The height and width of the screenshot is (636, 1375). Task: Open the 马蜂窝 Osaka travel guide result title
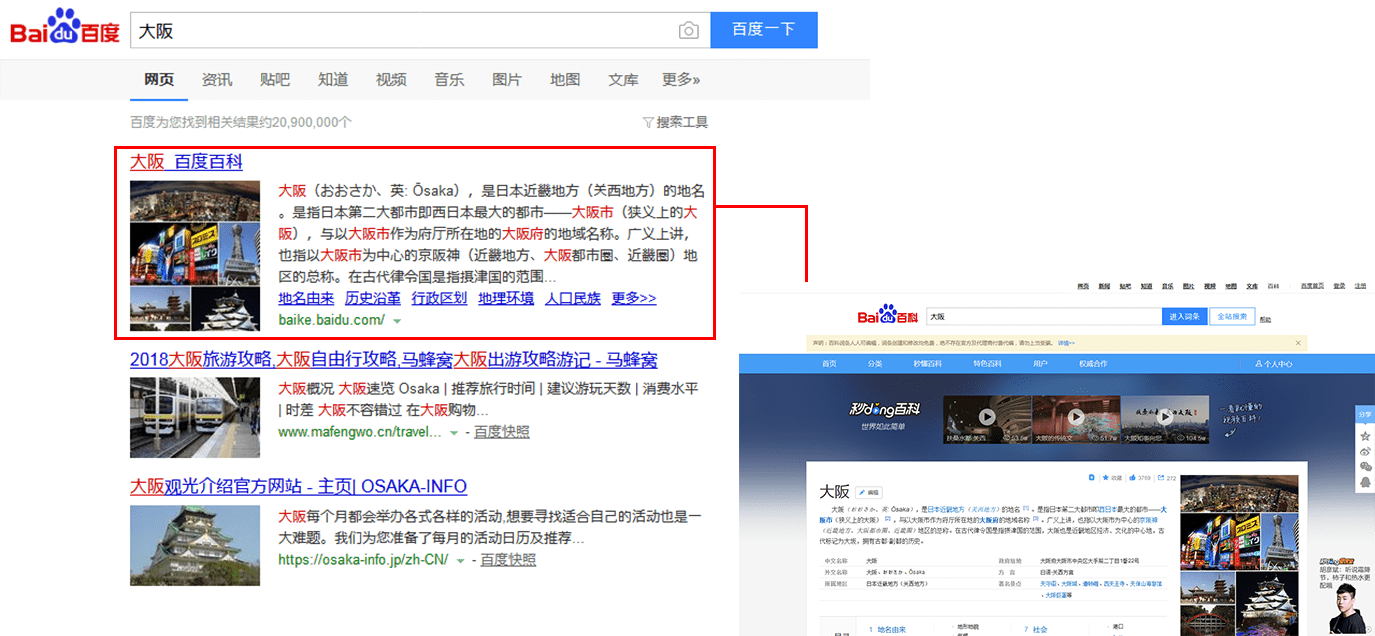point(394,360)
